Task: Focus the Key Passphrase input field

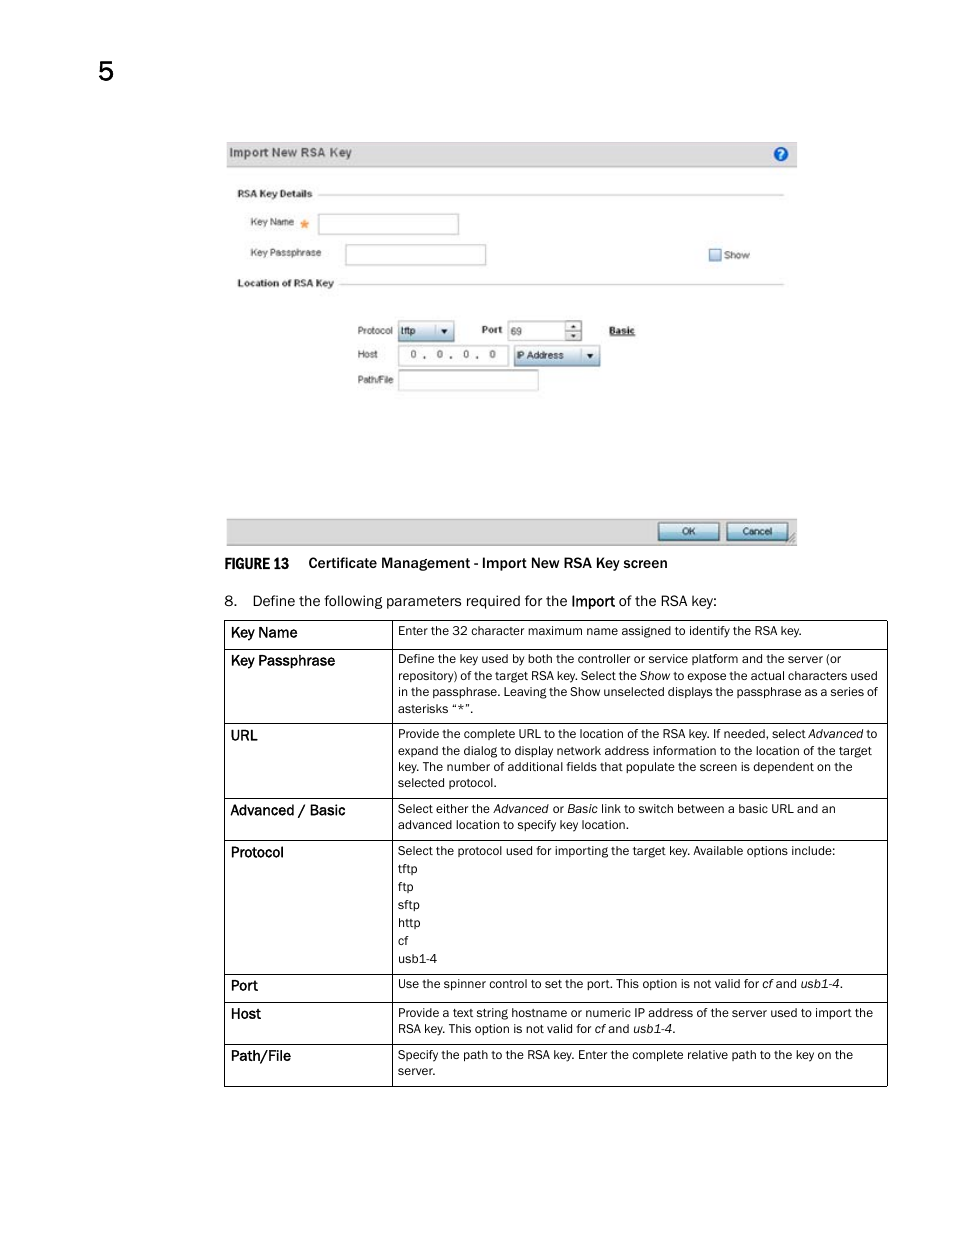Action: 415,255
